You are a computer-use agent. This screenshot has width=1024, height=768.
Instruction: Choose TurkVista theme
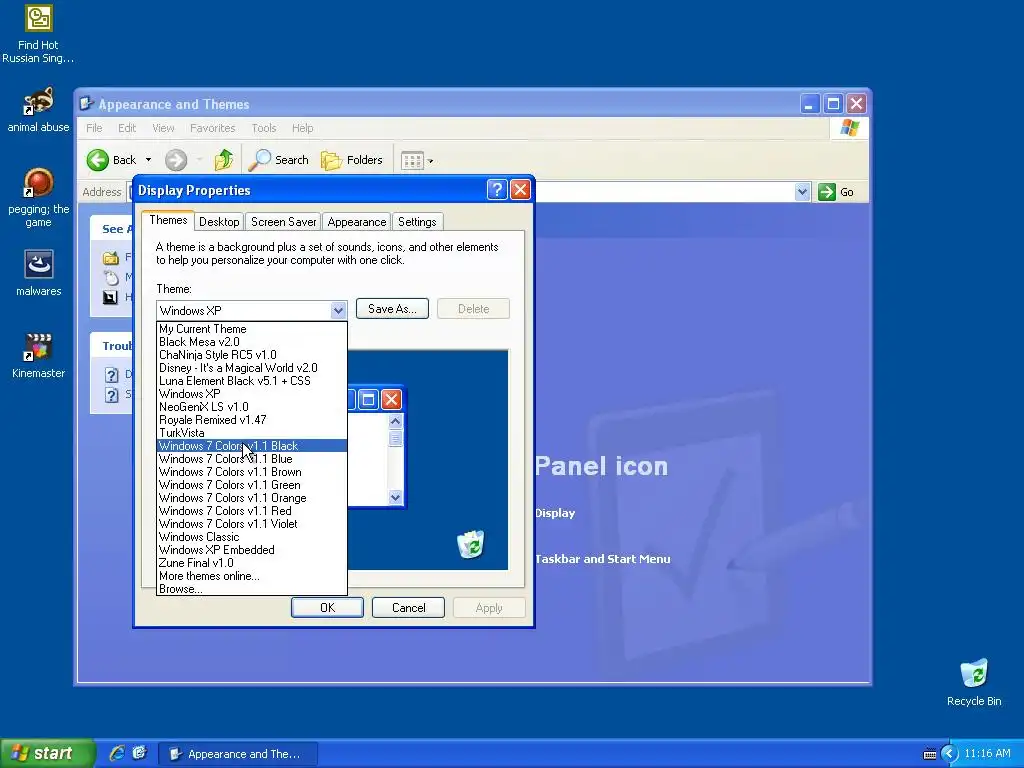pyautogui.click(x=252, y=433)
